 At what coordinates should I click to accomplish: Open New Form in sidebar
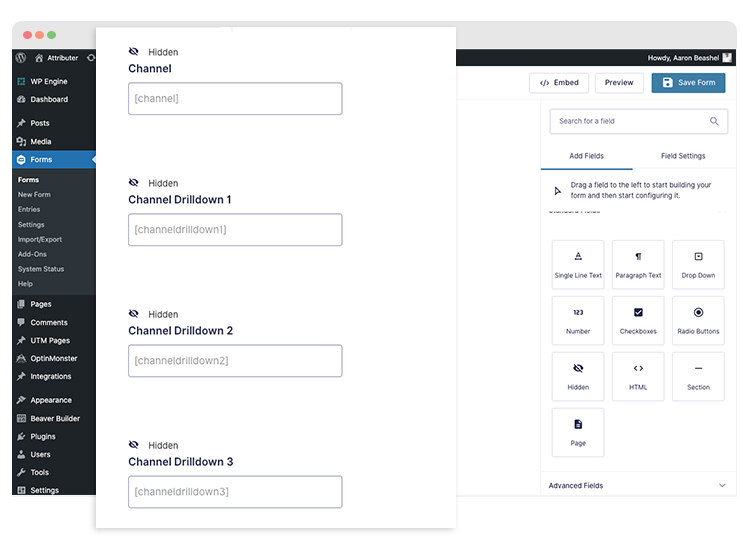34,194
